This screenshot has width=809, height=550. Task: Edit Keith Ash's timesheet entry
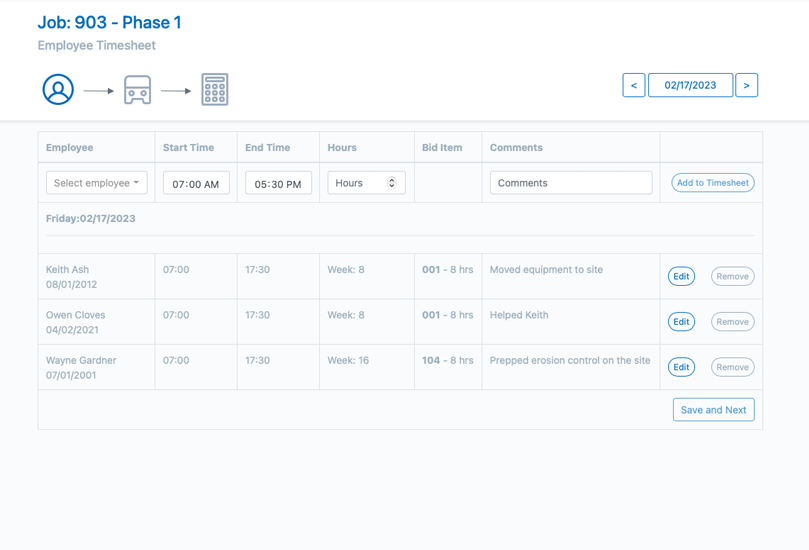point(681,276)
